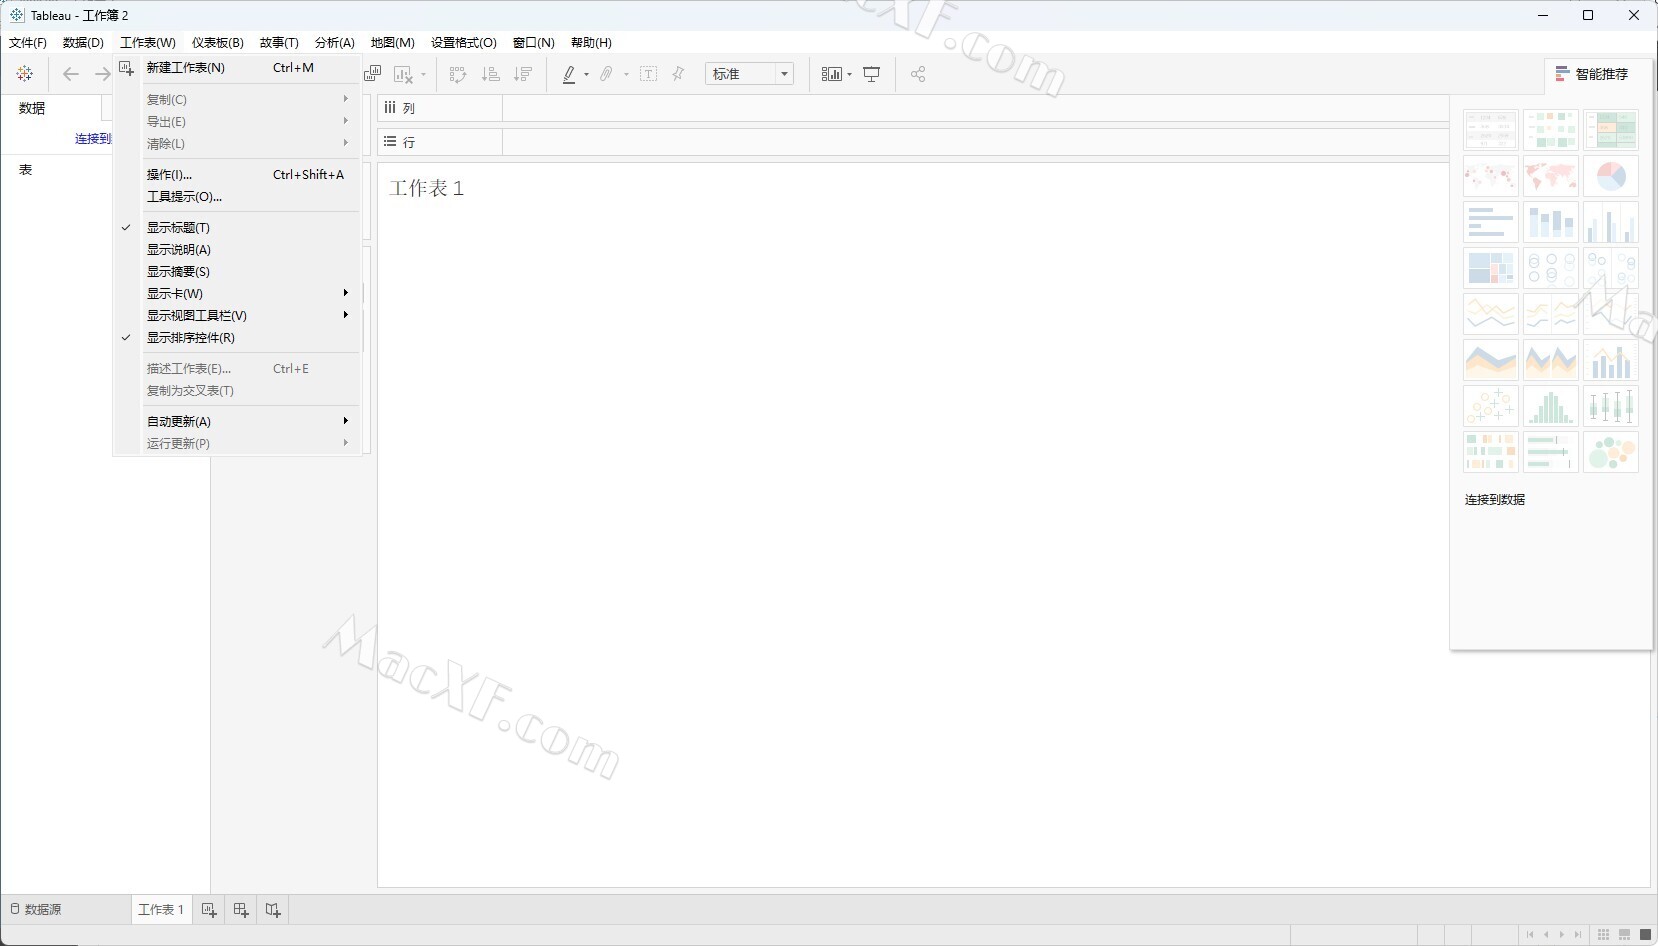Select the pie chart in Show Me panel
Screen dimensions: 1658x946
tap(1610, 176)
